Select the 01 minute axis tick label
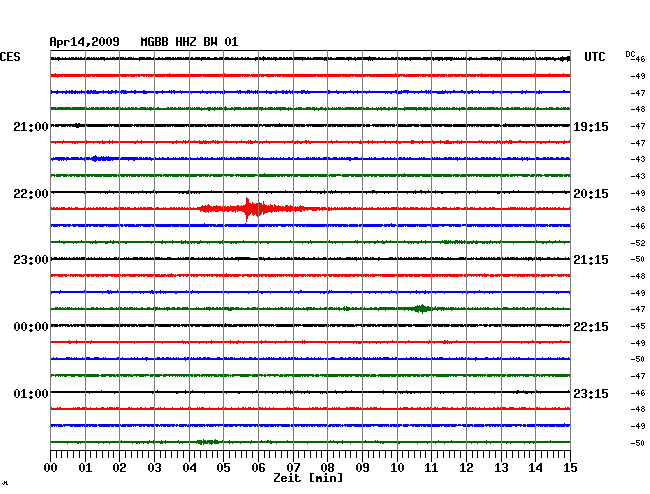This screenshot has width=650, height=494. (85, 467)
